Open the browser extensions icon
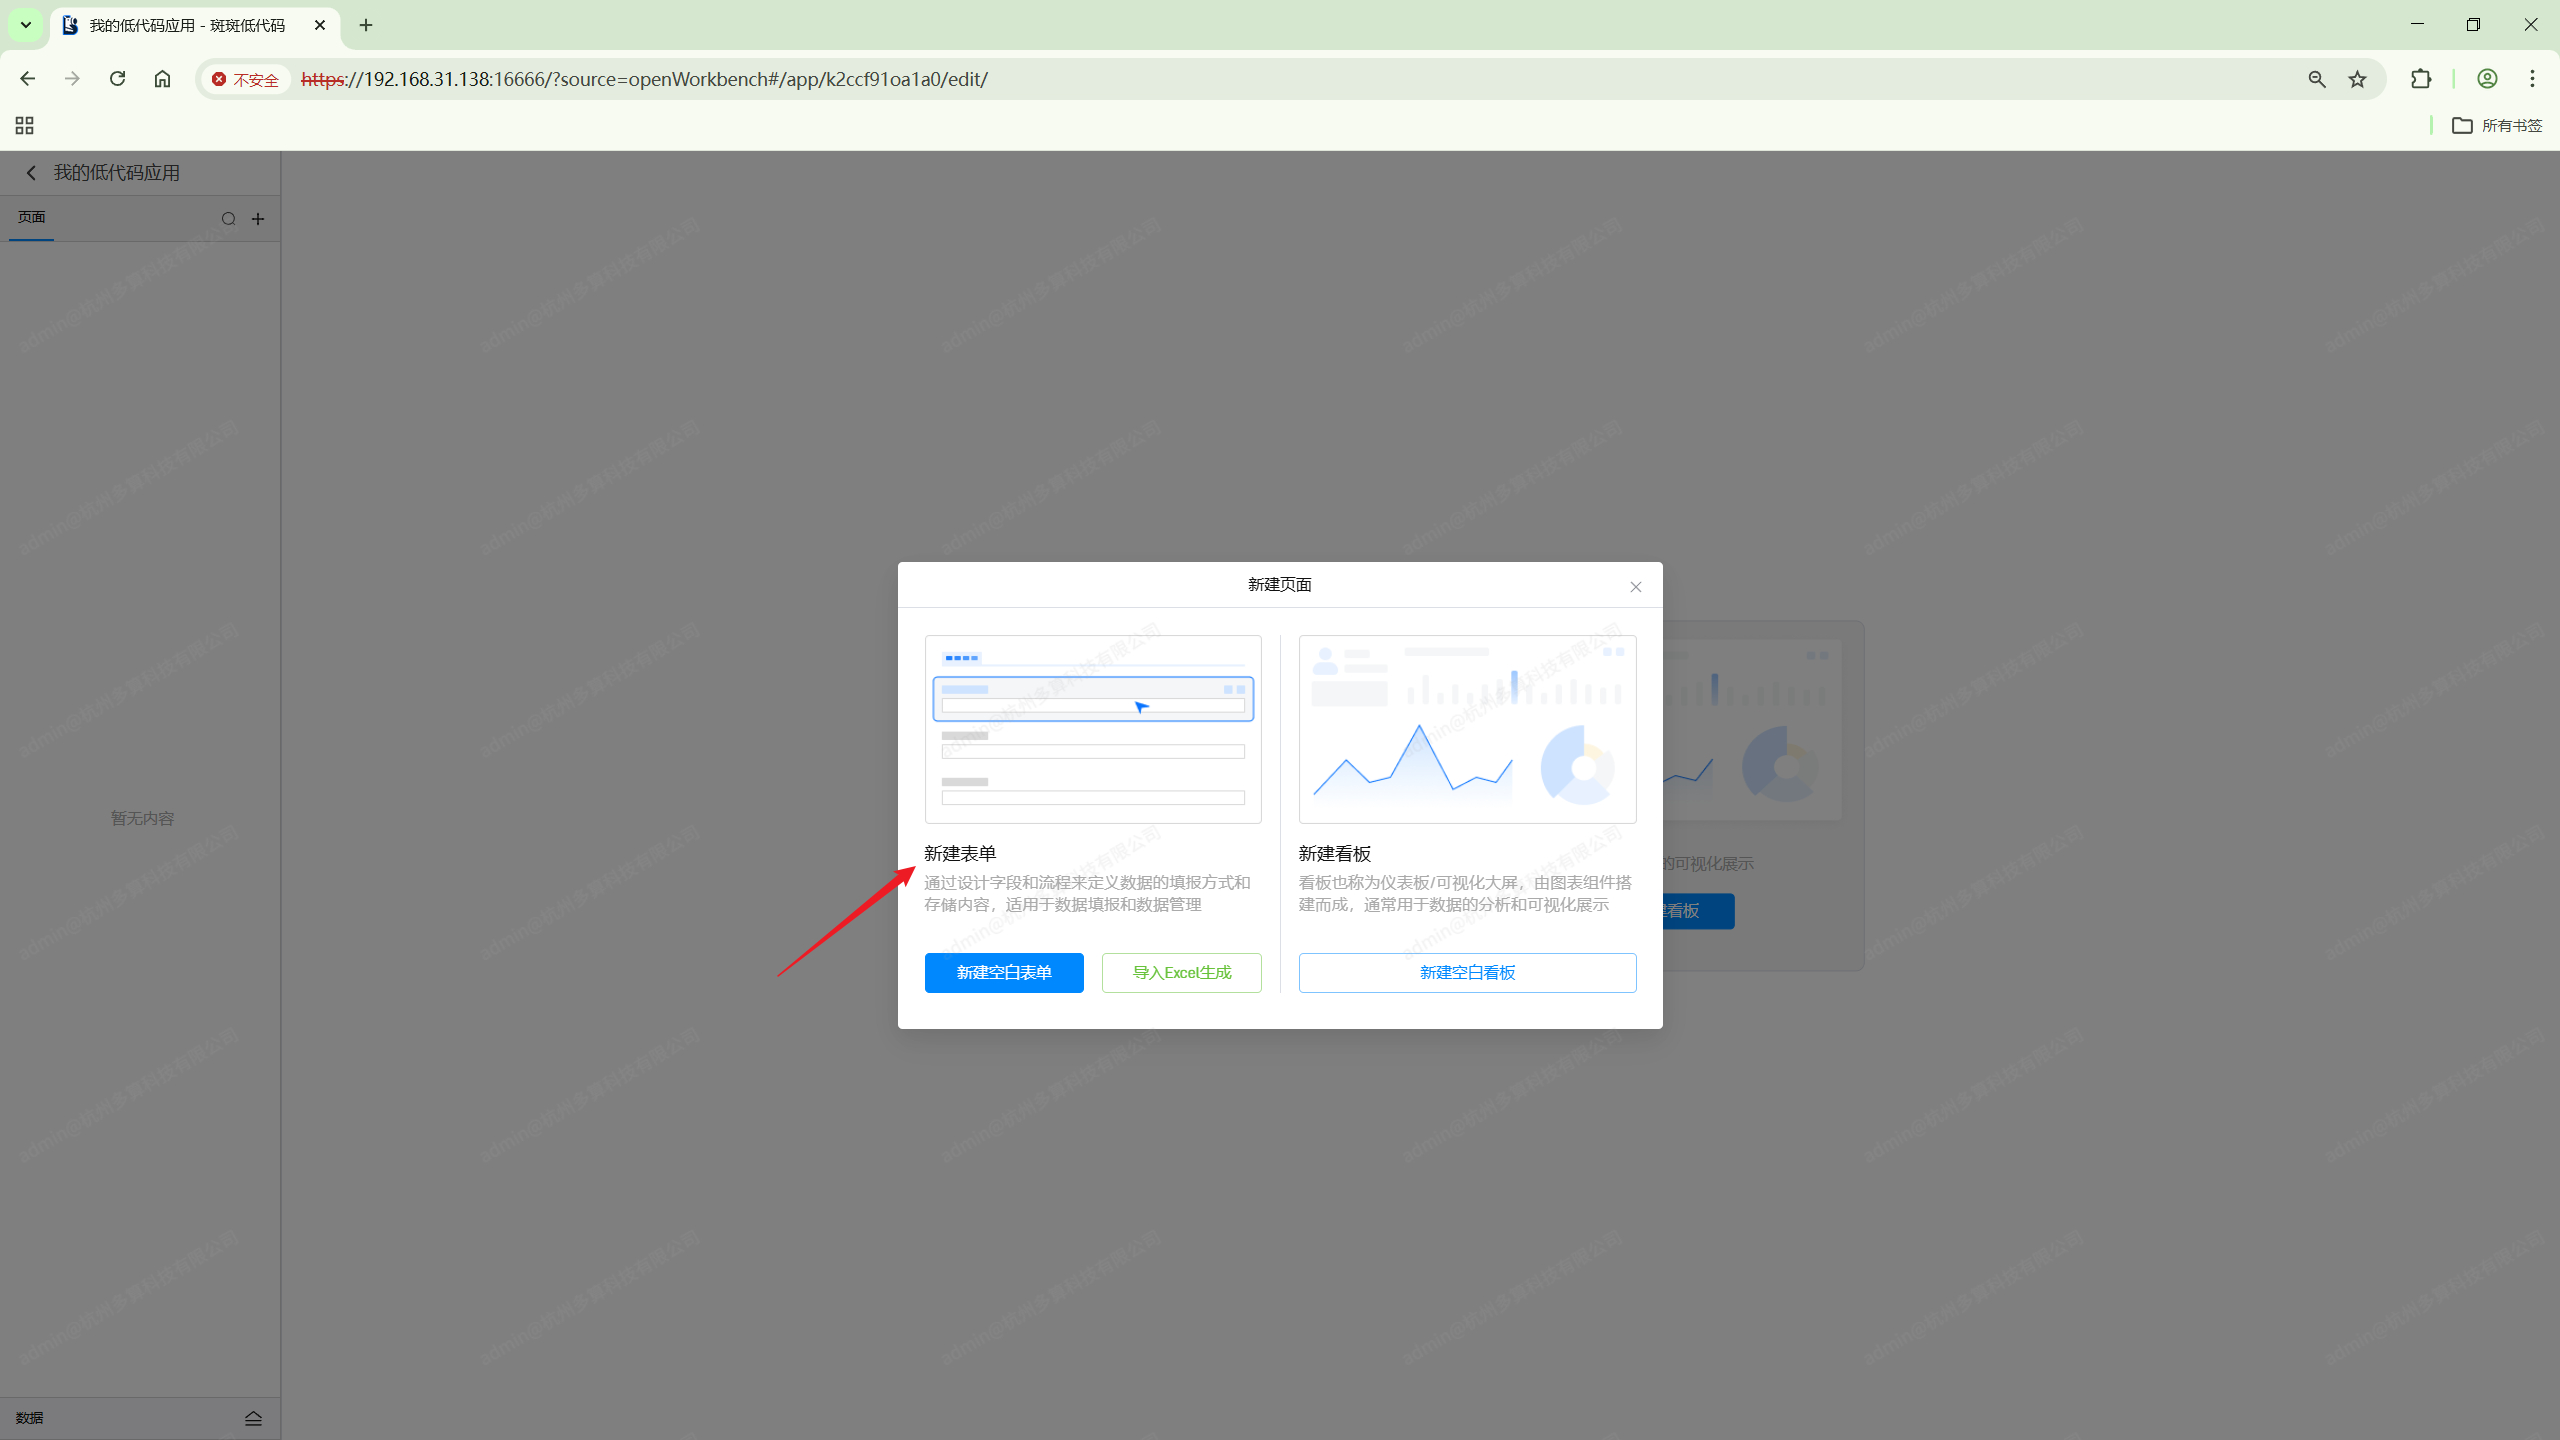2560x1440 pixels. pos(2420,79)
